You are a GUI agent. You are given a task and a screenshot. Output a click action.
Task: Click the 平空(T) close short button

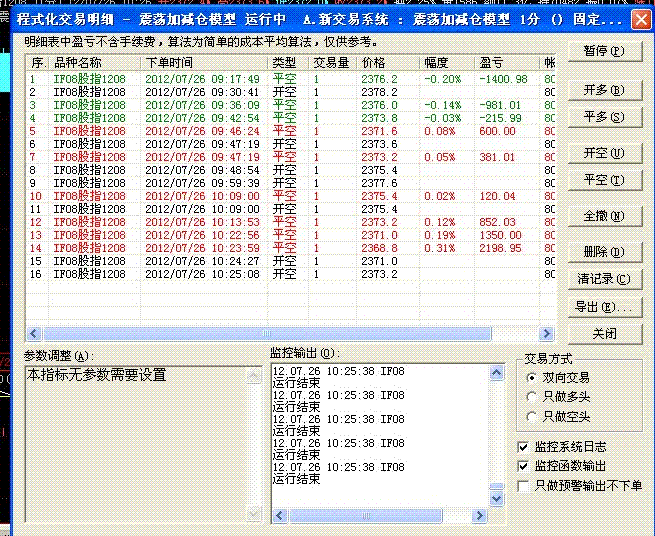tap(604, 180)
